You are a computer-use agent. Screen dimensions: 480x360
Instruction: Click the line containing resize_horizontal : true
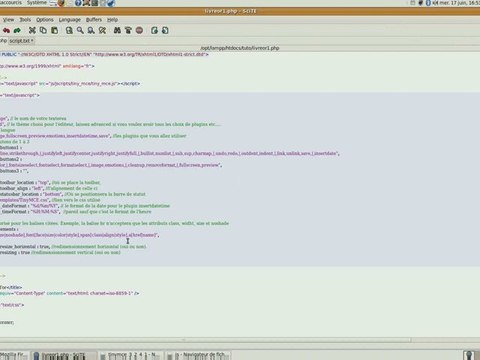tap(73, 247)
